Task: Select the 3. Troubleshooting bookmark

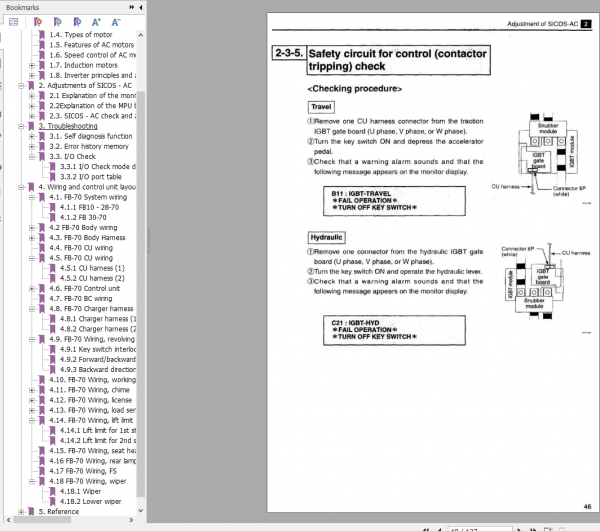Action: coord(68,126)
